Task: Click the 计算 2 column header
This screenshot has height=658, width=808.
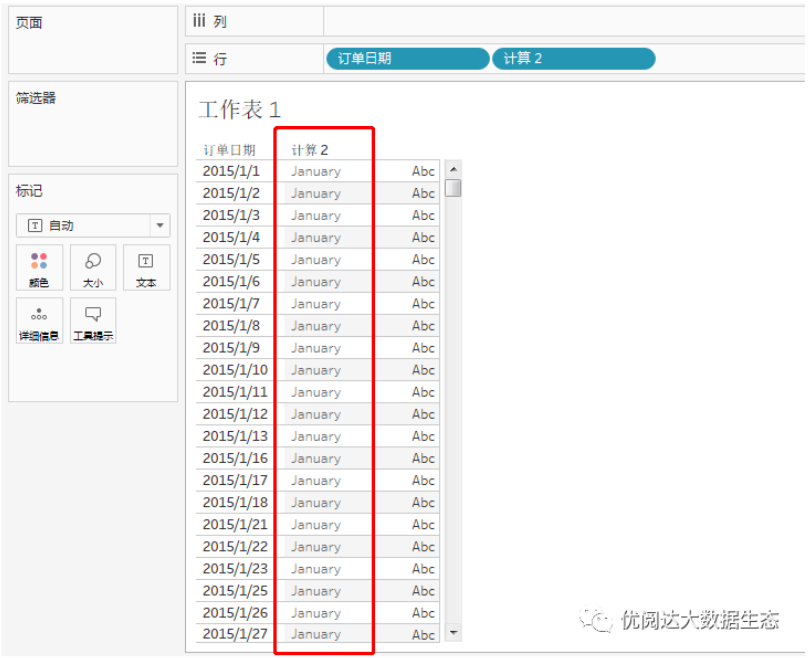Action: point(310,150)
